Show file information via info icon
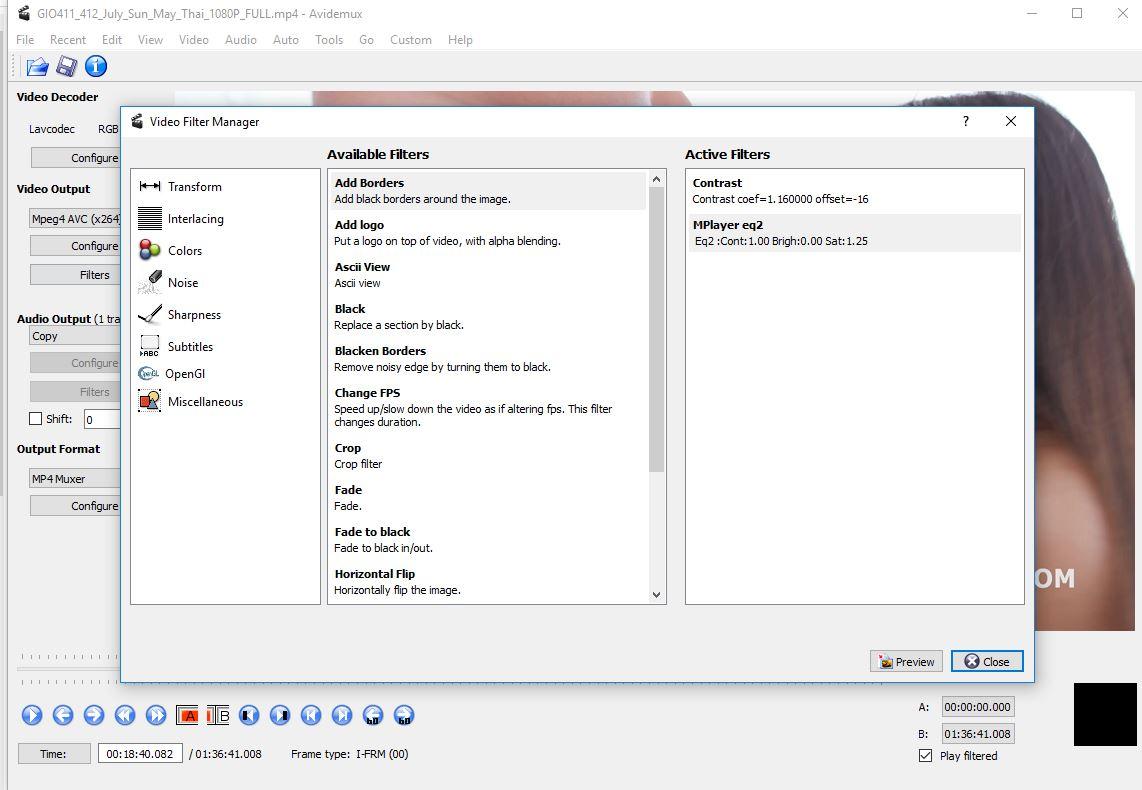This screenshot has width=1142, height=790. click(96, 67)
